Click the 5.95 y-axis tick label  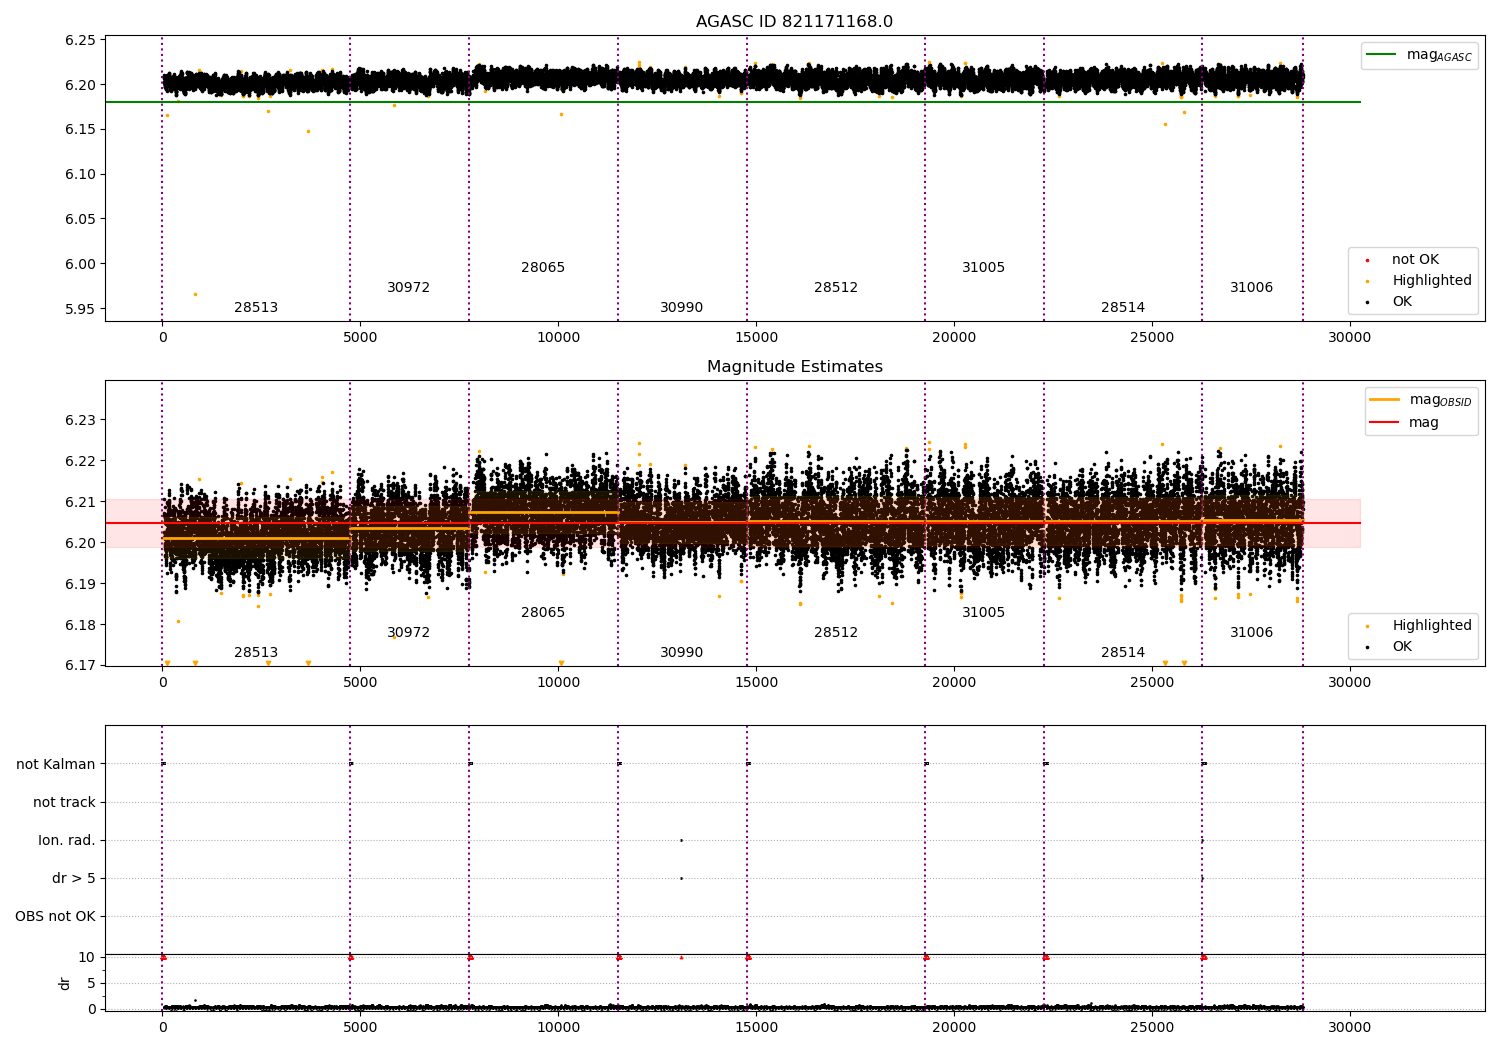pyautogui.click(x=80, y=309)
